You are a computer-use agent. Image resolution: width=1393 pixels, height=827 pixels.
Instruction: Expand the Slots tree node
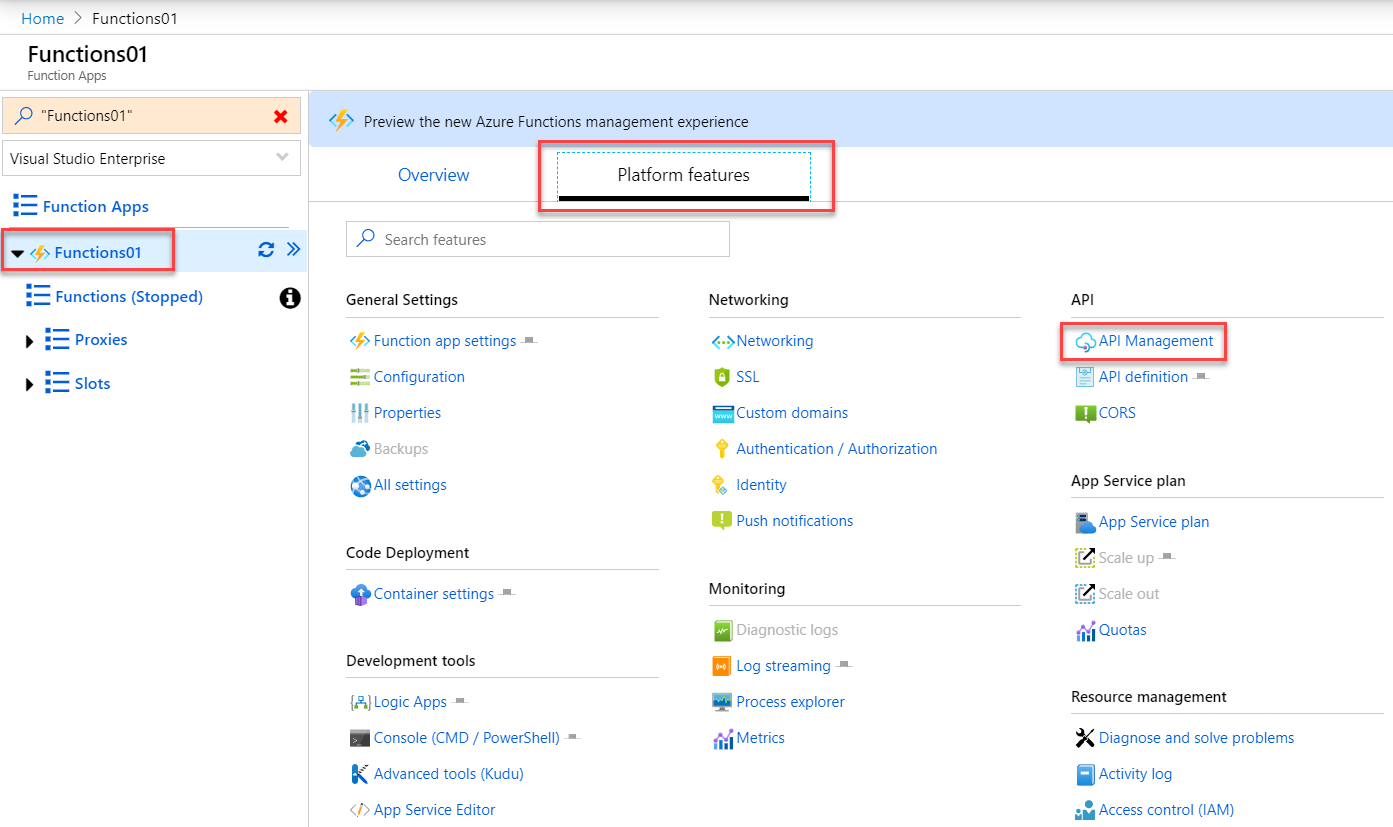click(29, 385)
